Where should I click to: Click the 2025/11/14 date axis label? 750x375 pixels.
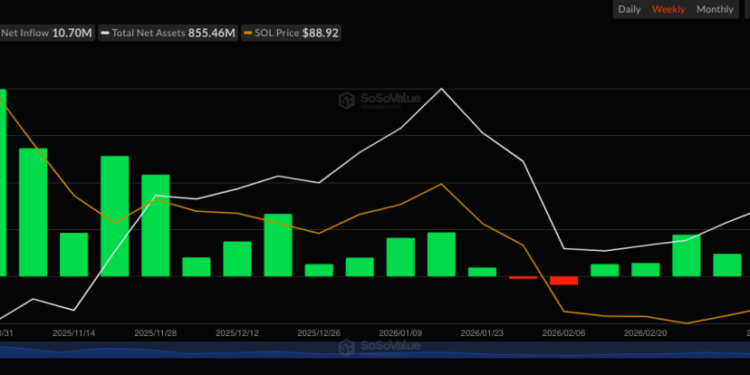tap(74, 333)
